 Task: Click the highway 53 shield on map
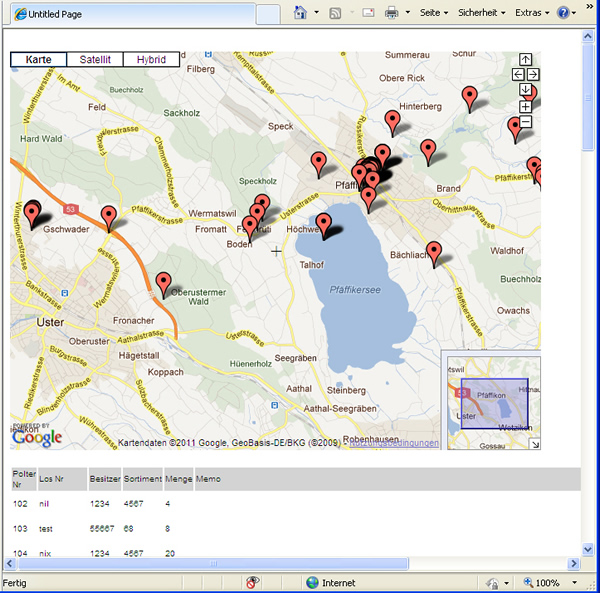tap(70, 209)
